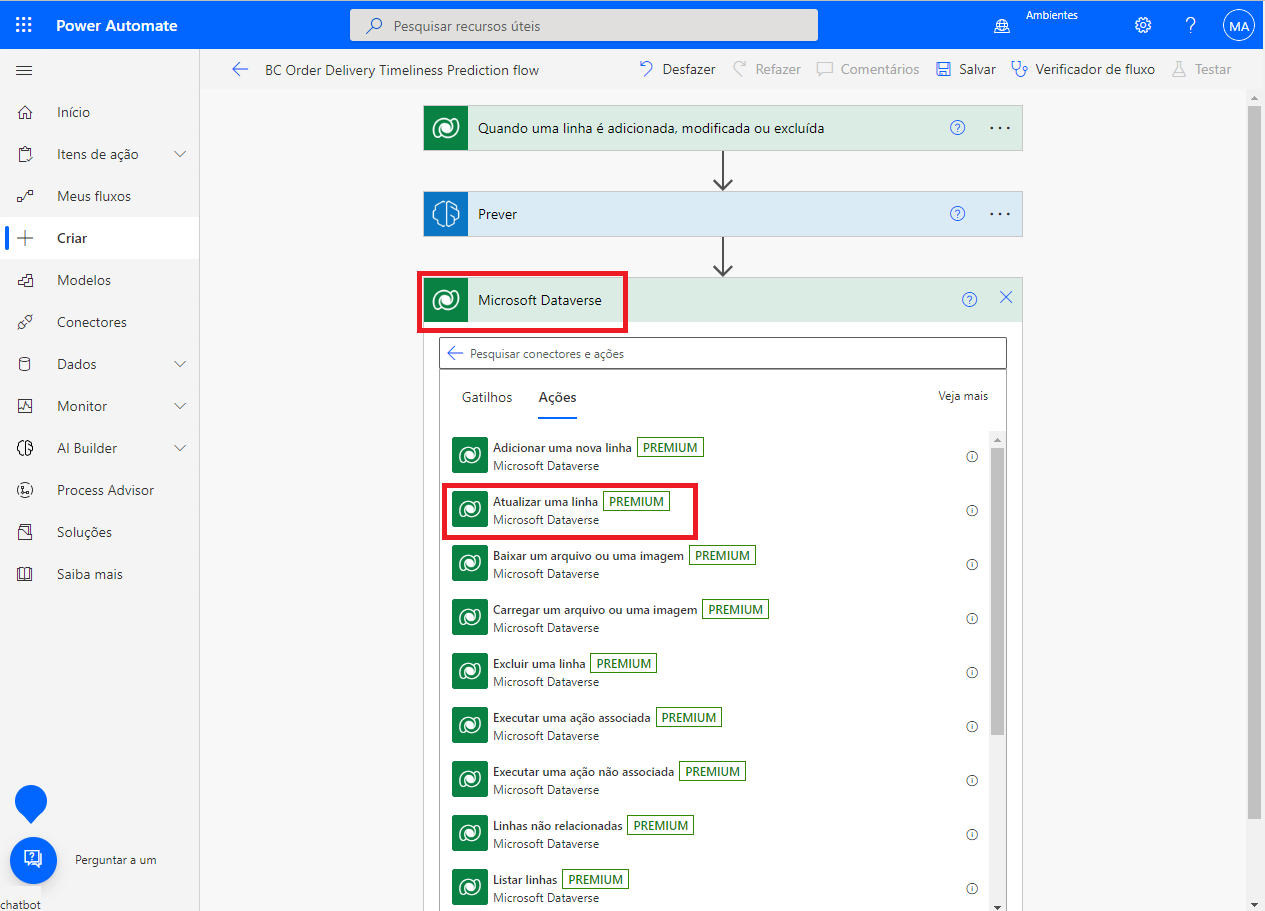Select Linhas não relacionadas action
Image resolution: width=1265 pixels, height=911 pixels.
click(x=715, y=834)
